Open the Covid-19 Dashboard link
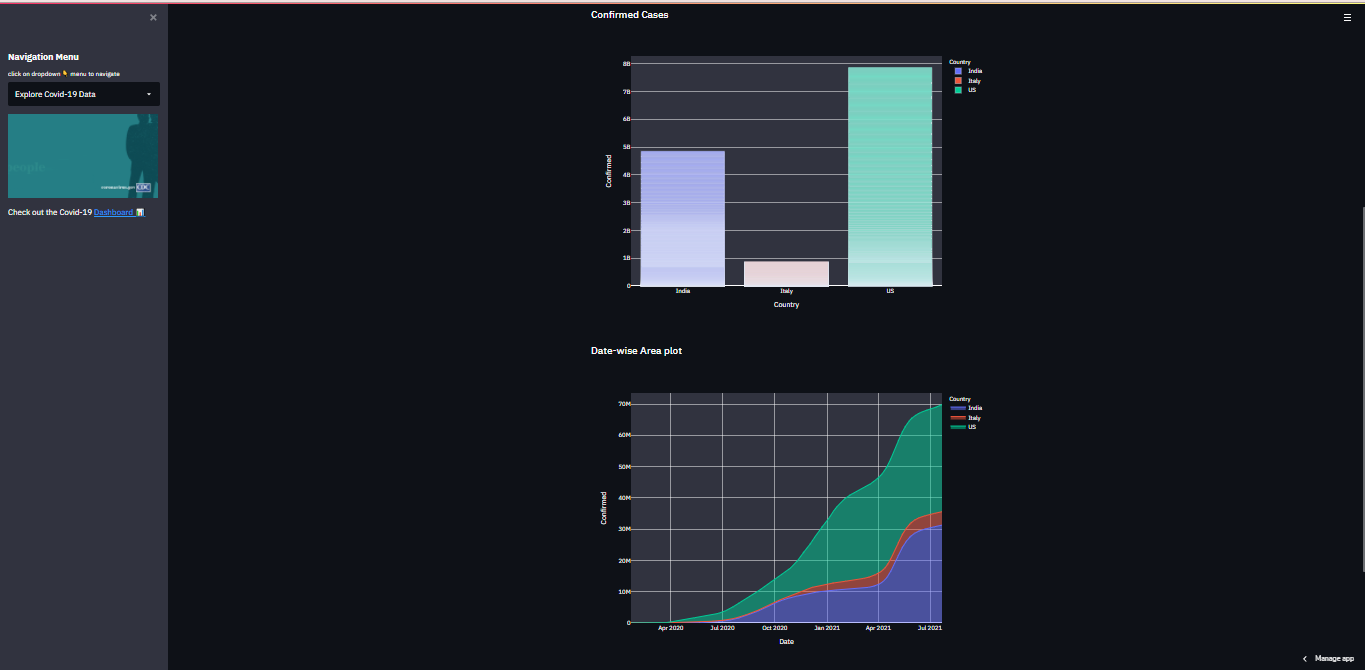 119,212
